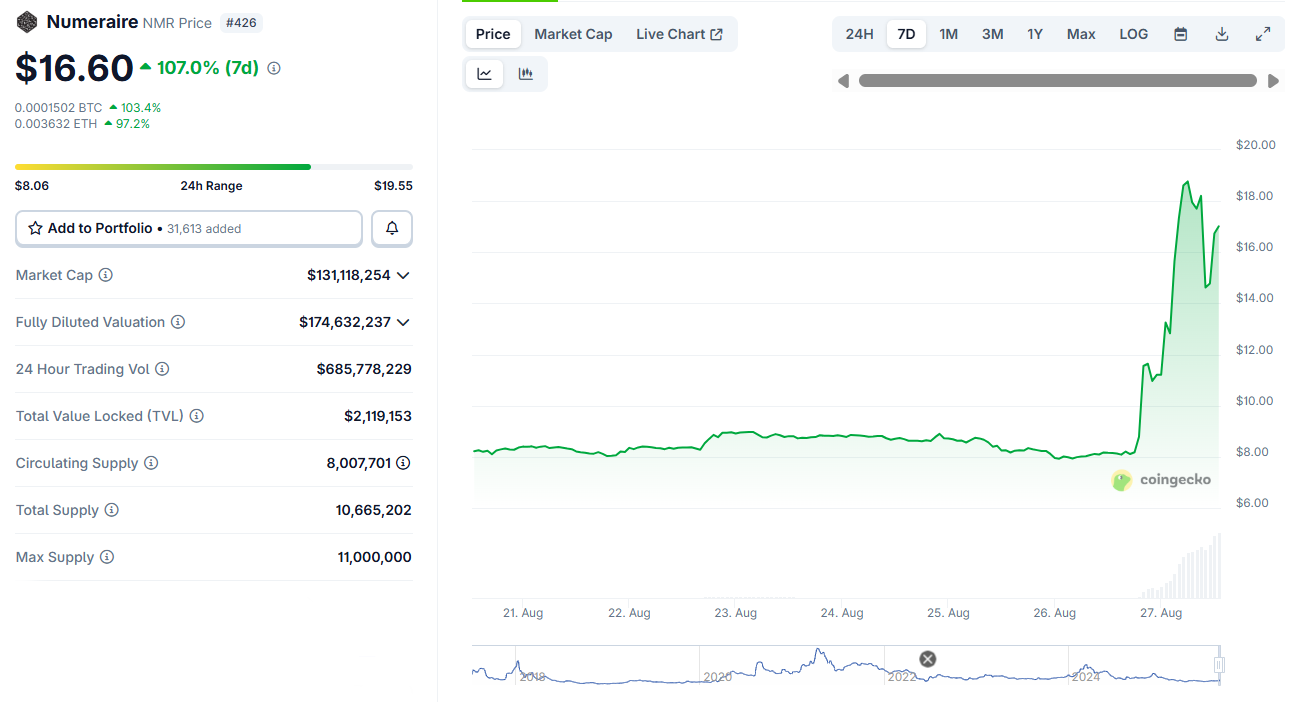Add Numeraire to Portfolio
The height and width of the screenshot is (702, 1315).
189,229
